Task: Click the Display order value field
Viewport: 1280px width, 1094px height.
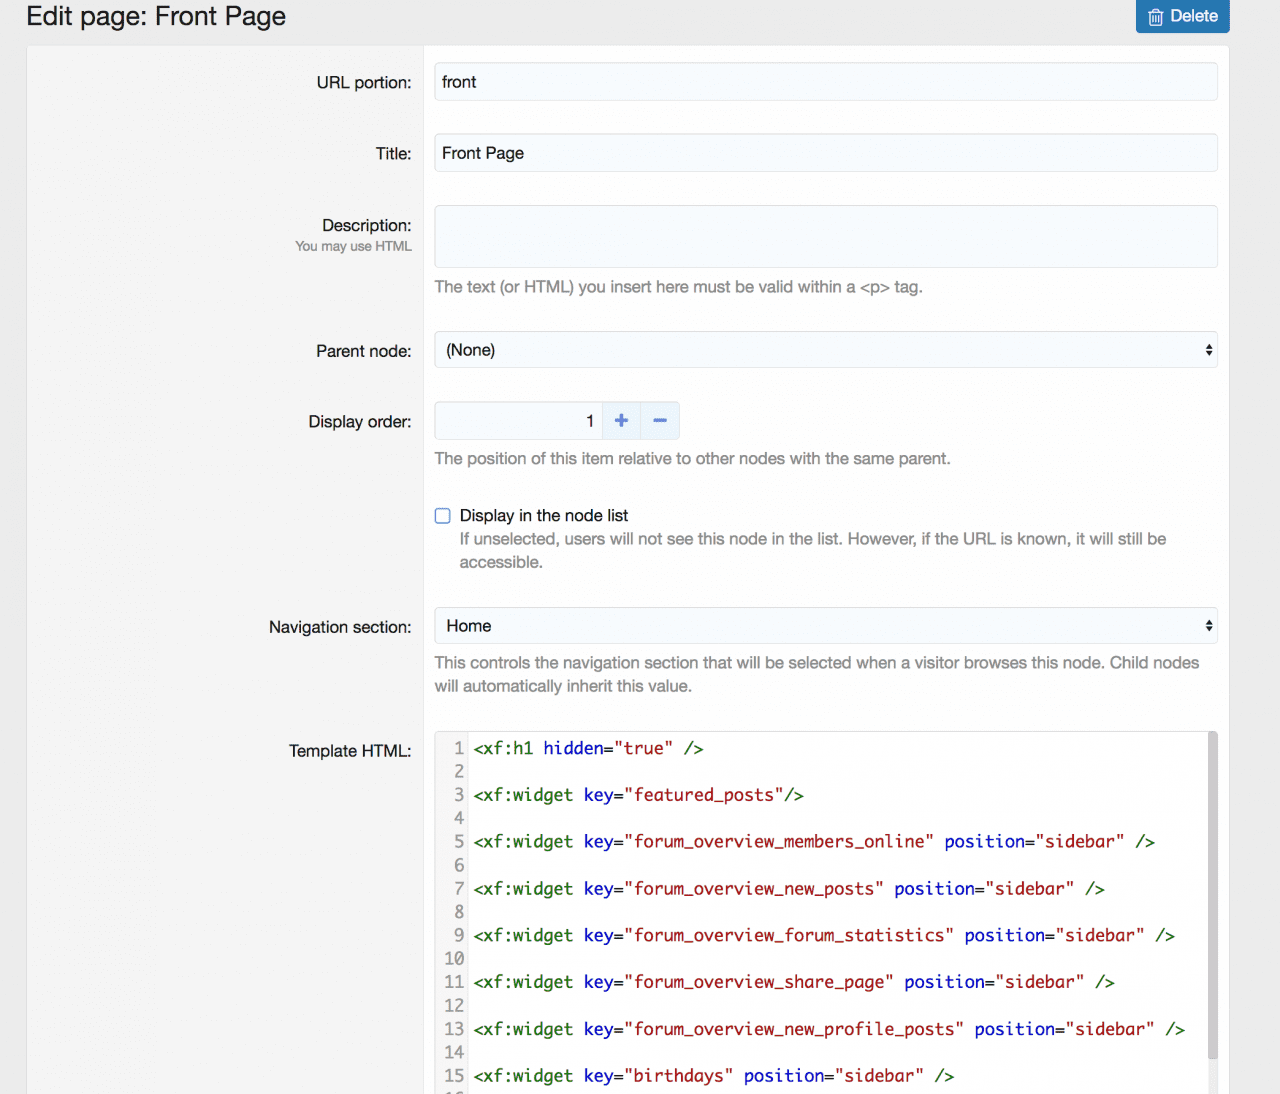Action: [x=518, y=420]
